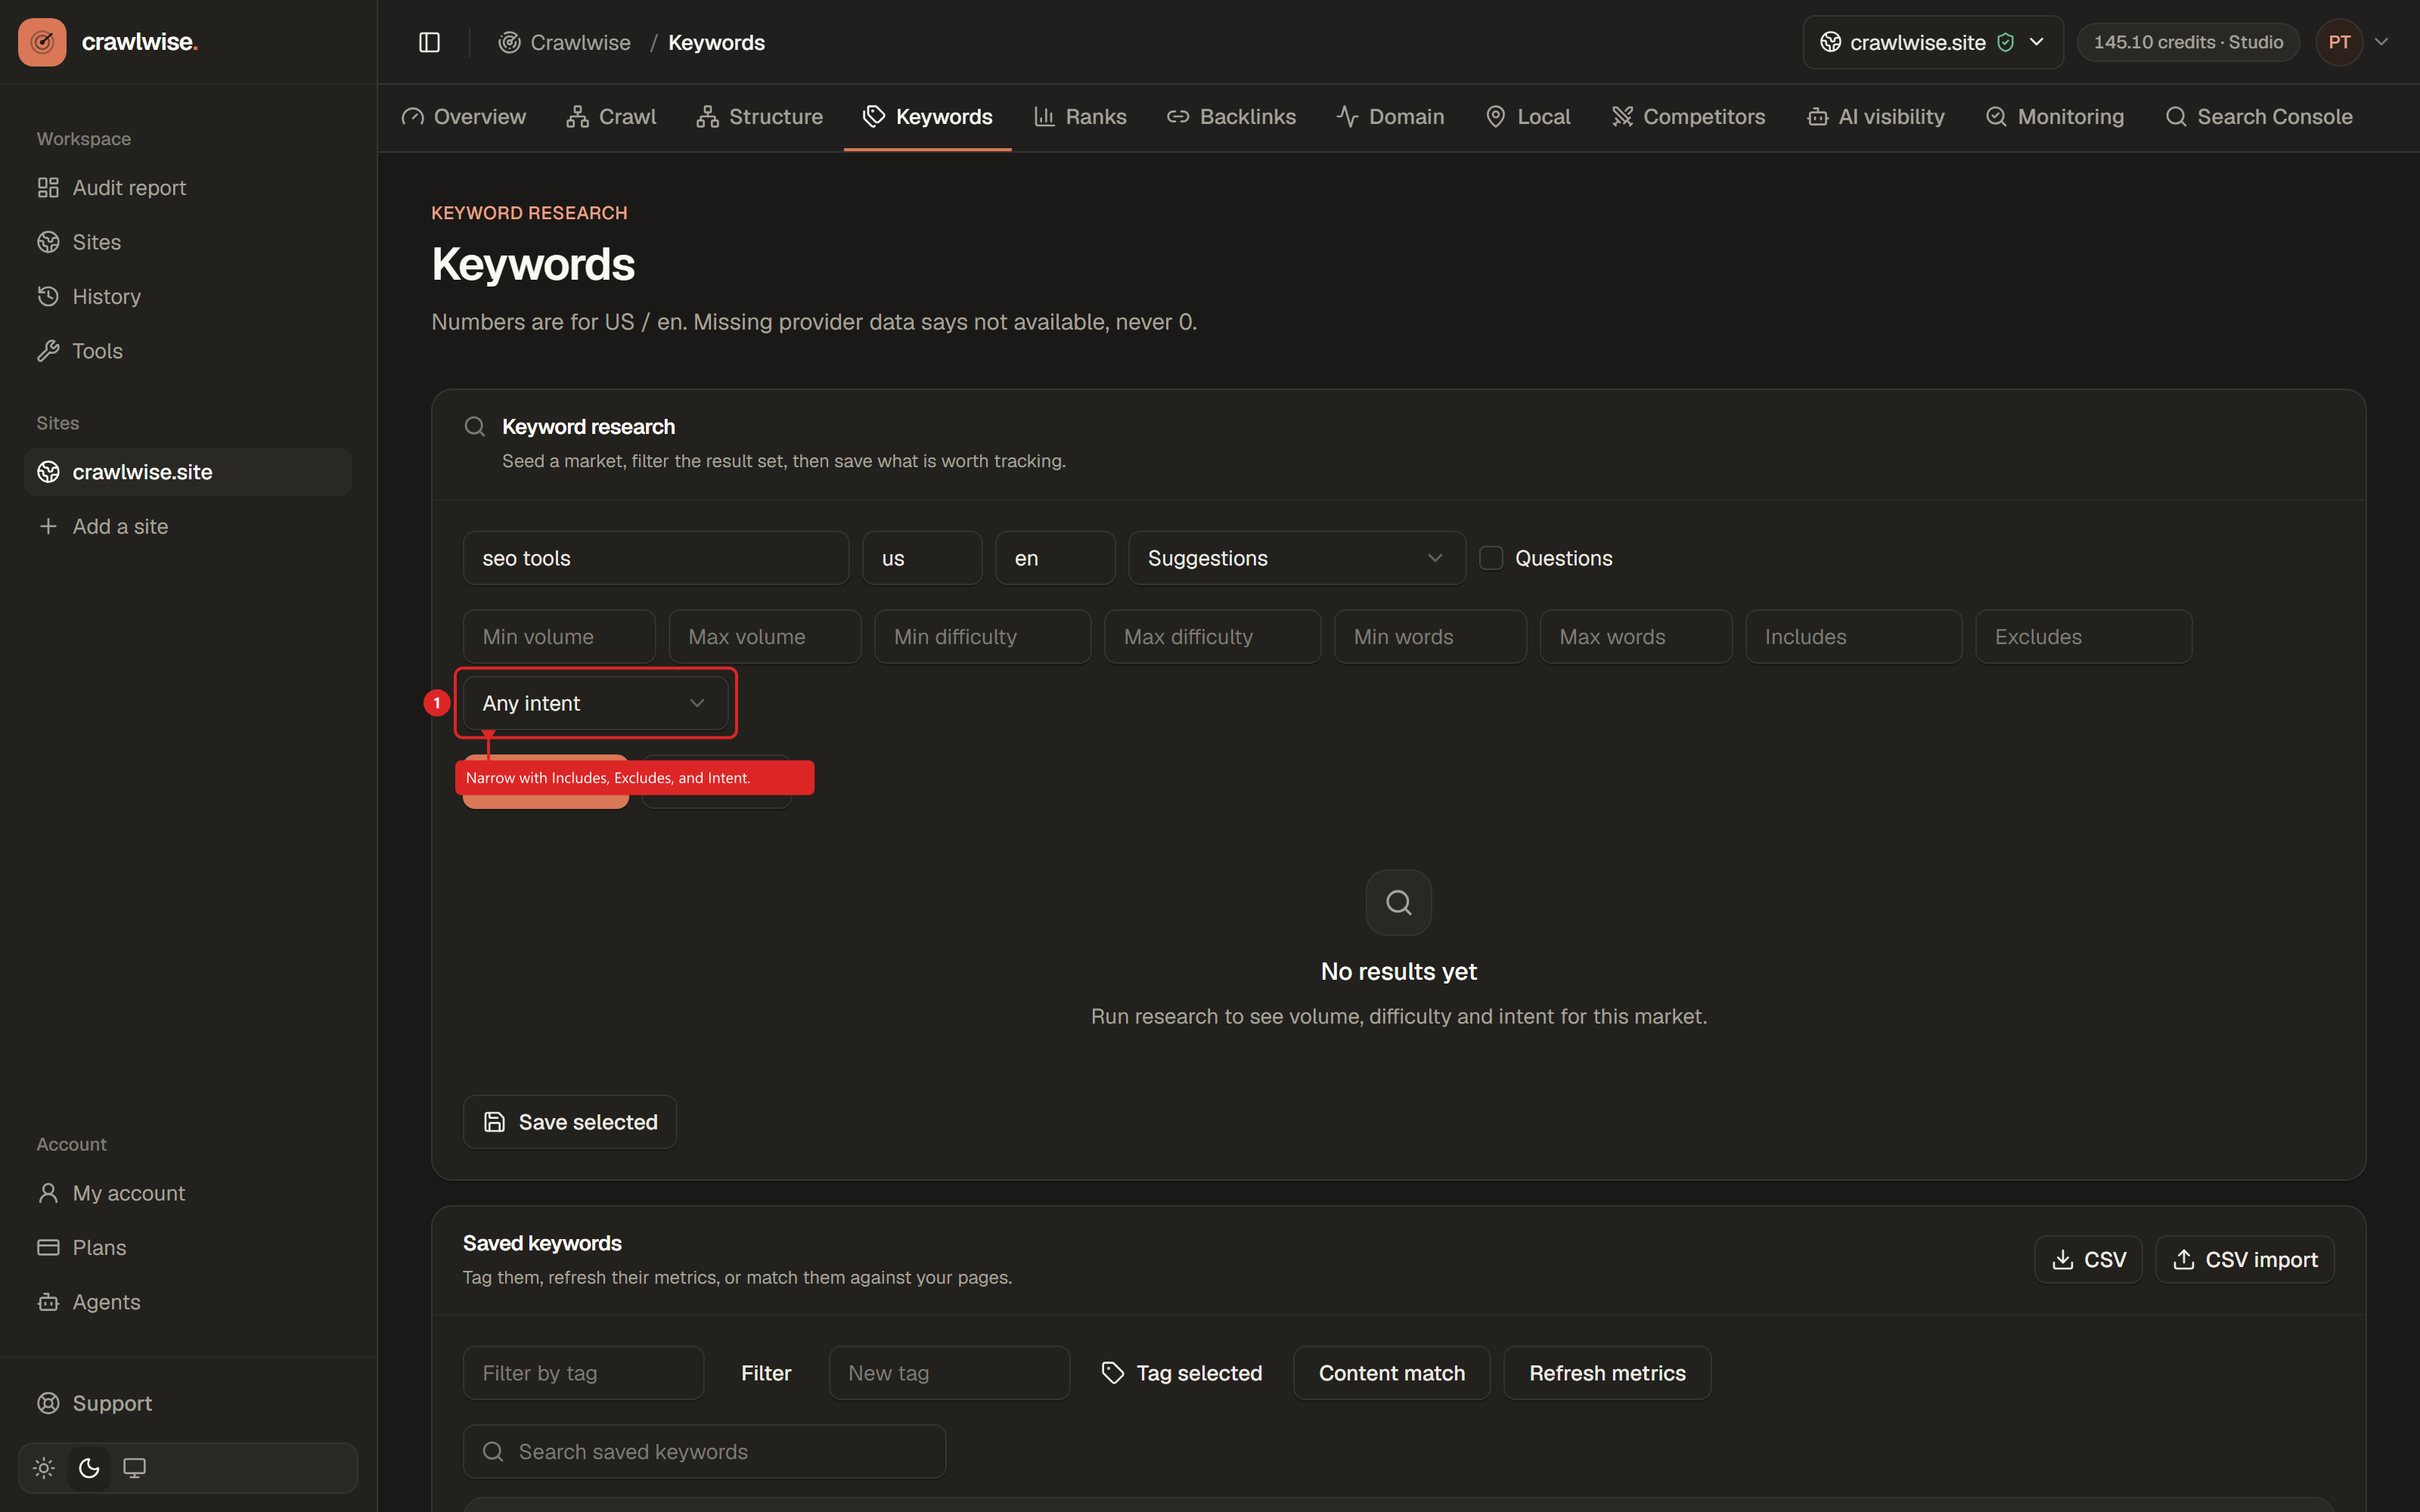The image size is (2420, 1512).
Task: Open the Local tab
Action: click(x=1528, y=117)
